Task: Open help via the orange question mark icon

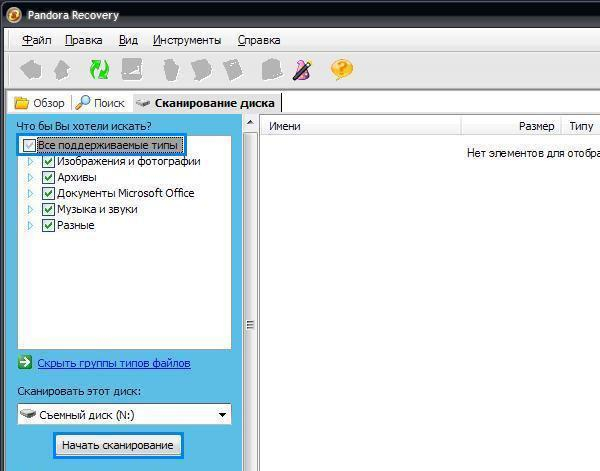Action: point(342,69)
